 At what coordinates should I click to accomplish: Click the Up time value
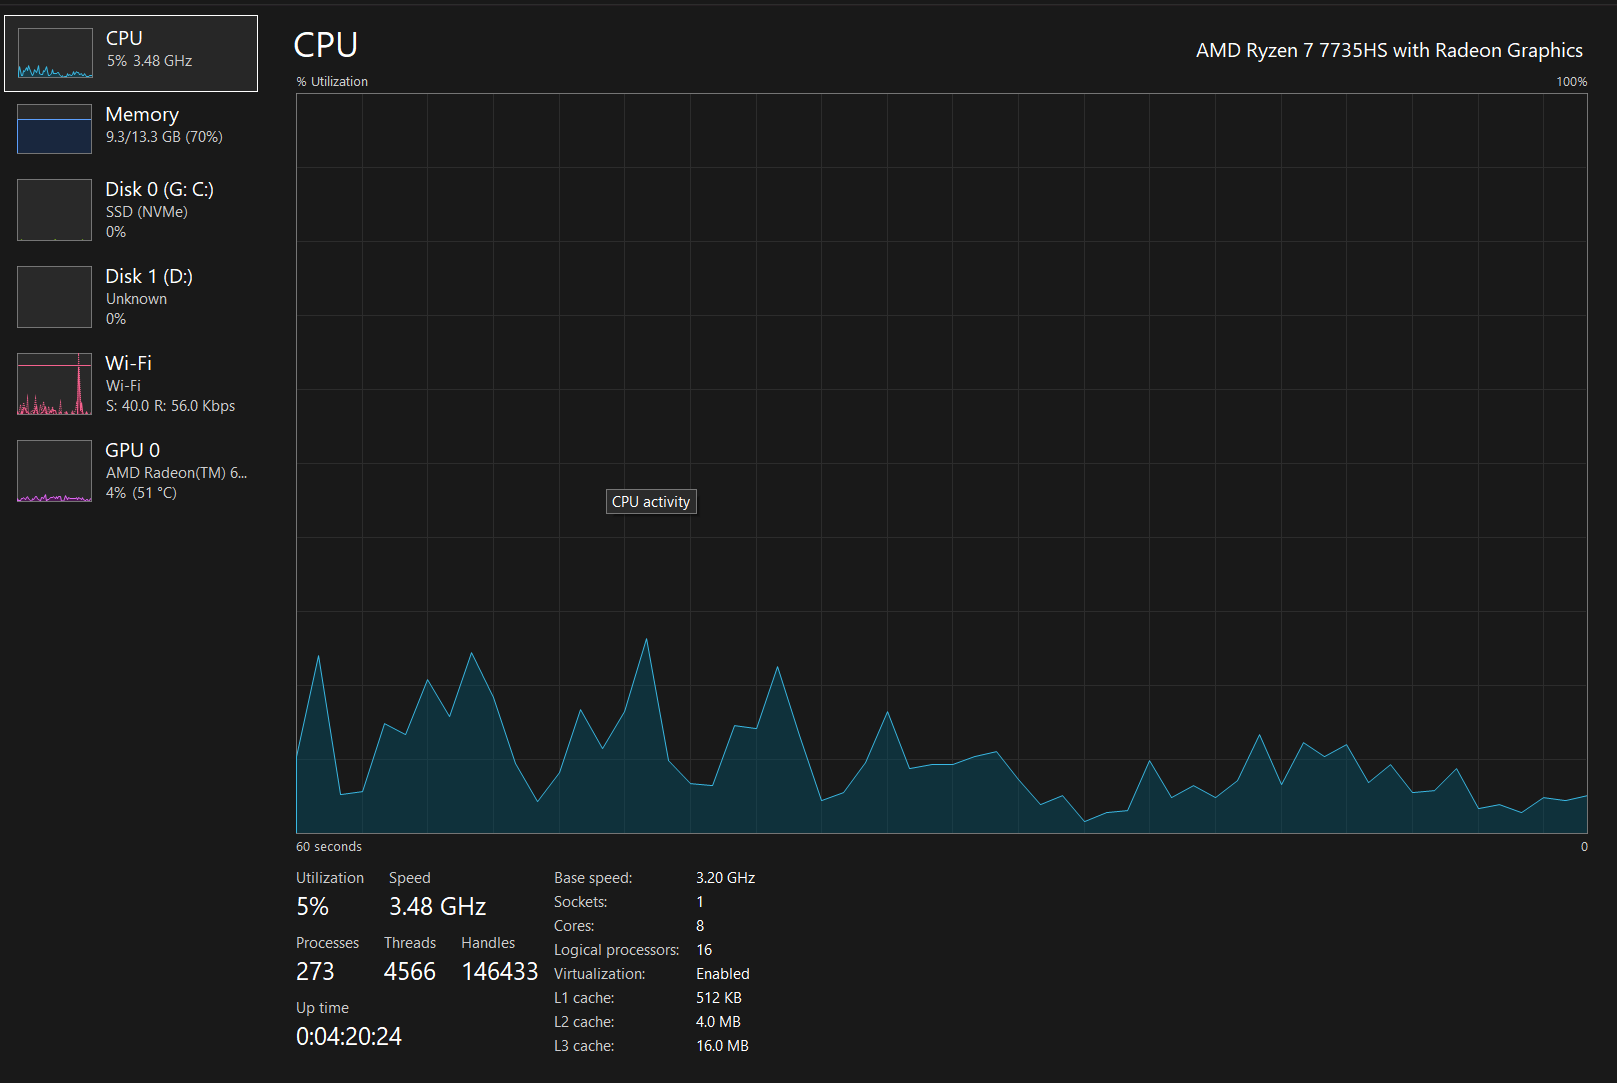349,1037
